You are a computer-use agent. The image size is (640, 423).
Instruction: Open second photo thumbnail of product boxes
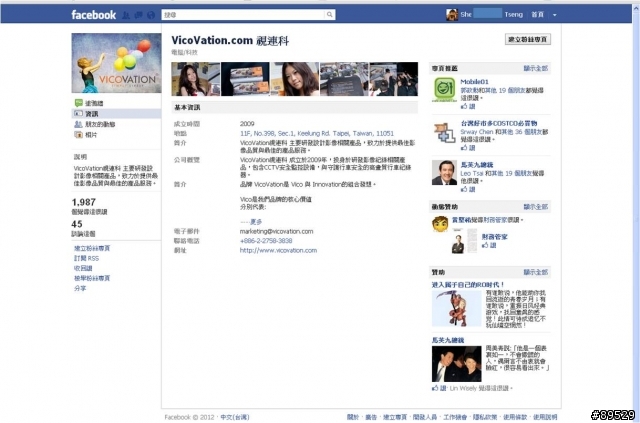(x=245, y=79)
